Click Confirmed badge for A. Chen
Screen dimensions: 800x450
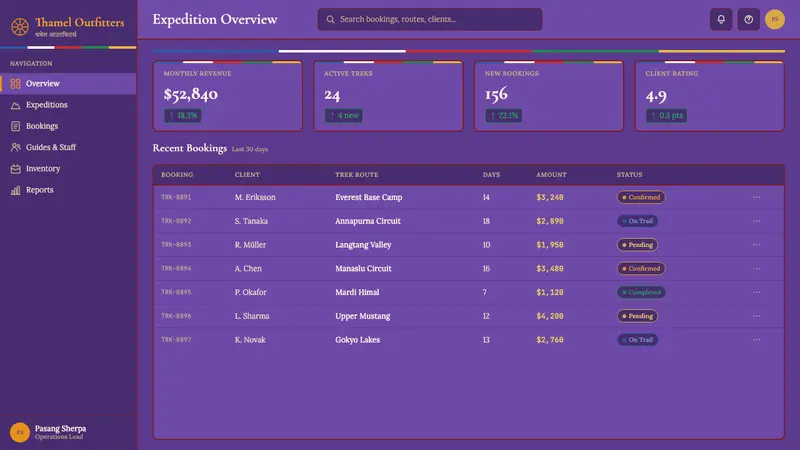click(641, 268)
